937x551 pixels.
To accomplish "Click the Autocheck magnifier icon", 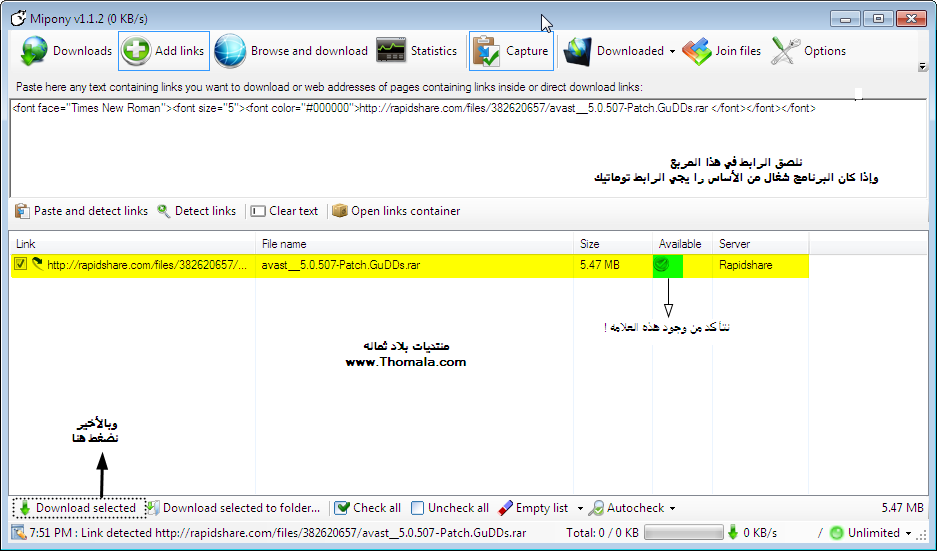I will (x=596, y=508).
